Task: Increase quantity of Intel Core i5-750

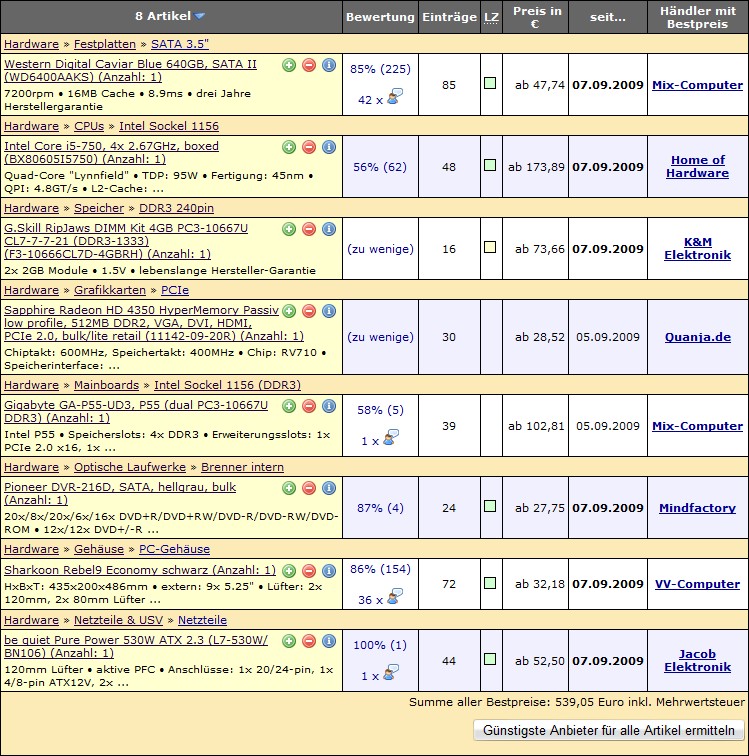Action: pos(289,147)
